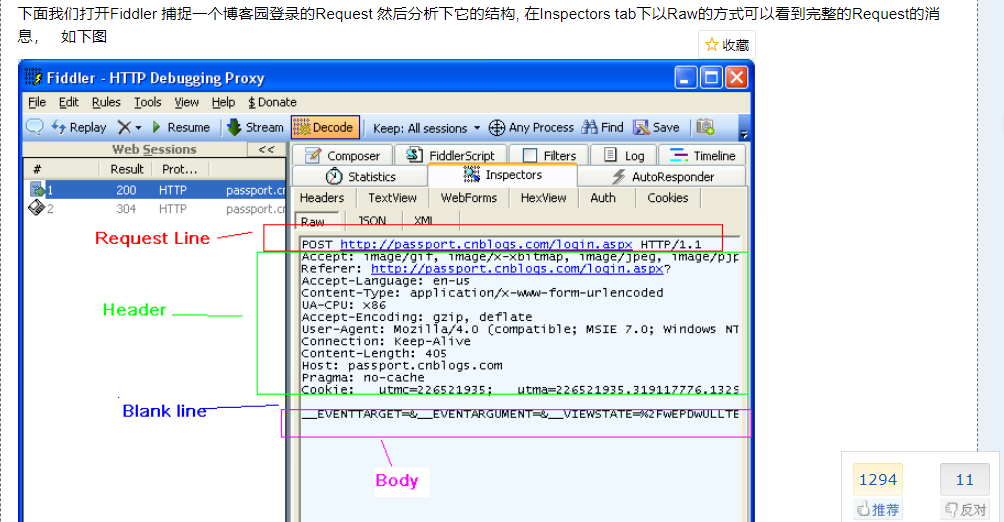The image size is (1004, 522).
Task: Switch to the Statistics tab
Action: [x=360, y=177]
